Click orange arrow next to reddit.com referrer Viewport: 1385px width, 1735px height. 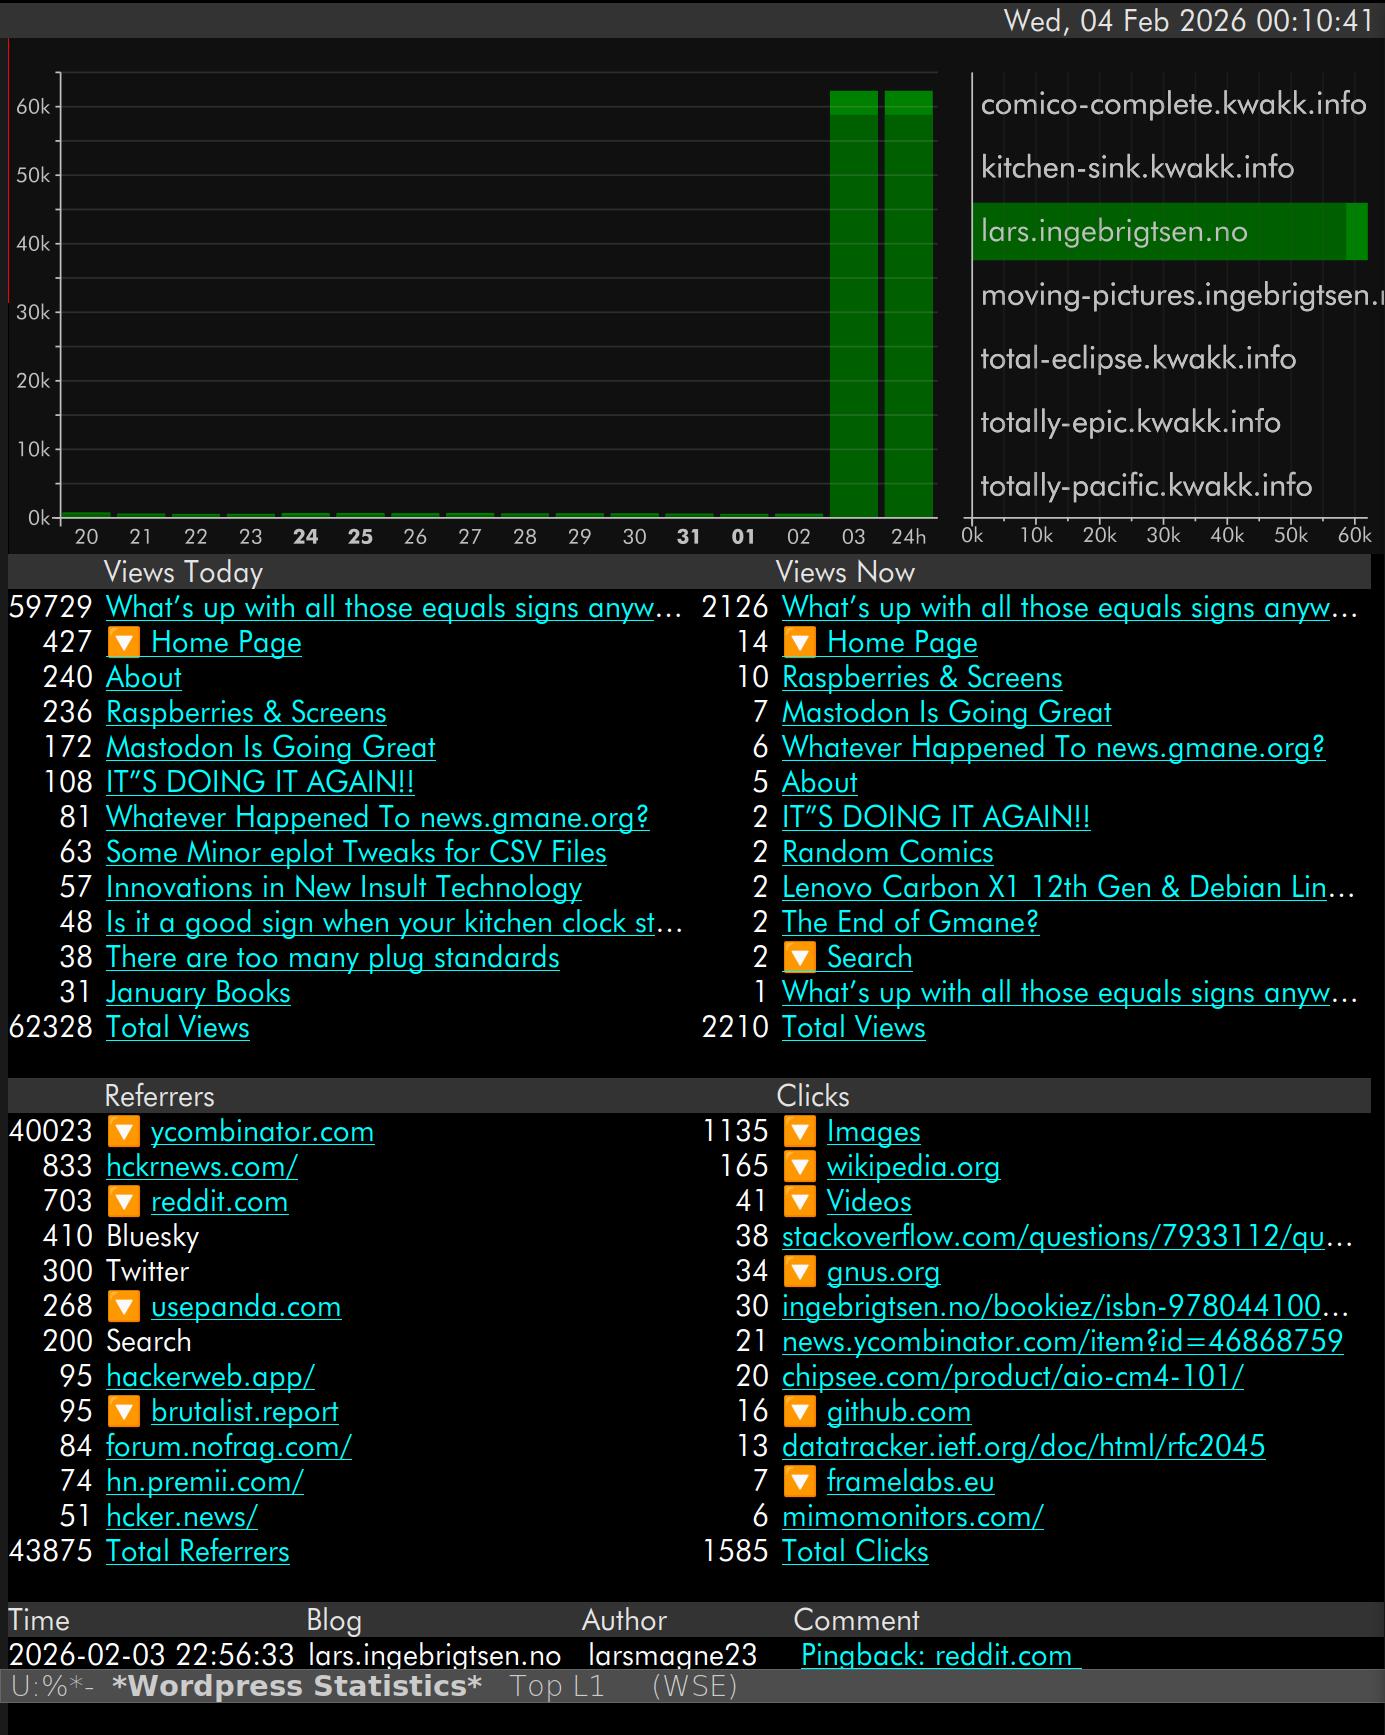123,1202
